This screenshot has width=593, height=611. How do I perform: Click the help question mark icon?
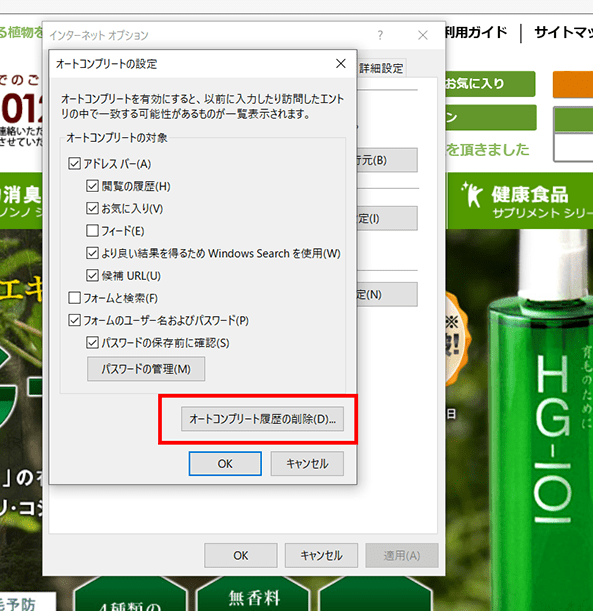click(x=380, y=35)
